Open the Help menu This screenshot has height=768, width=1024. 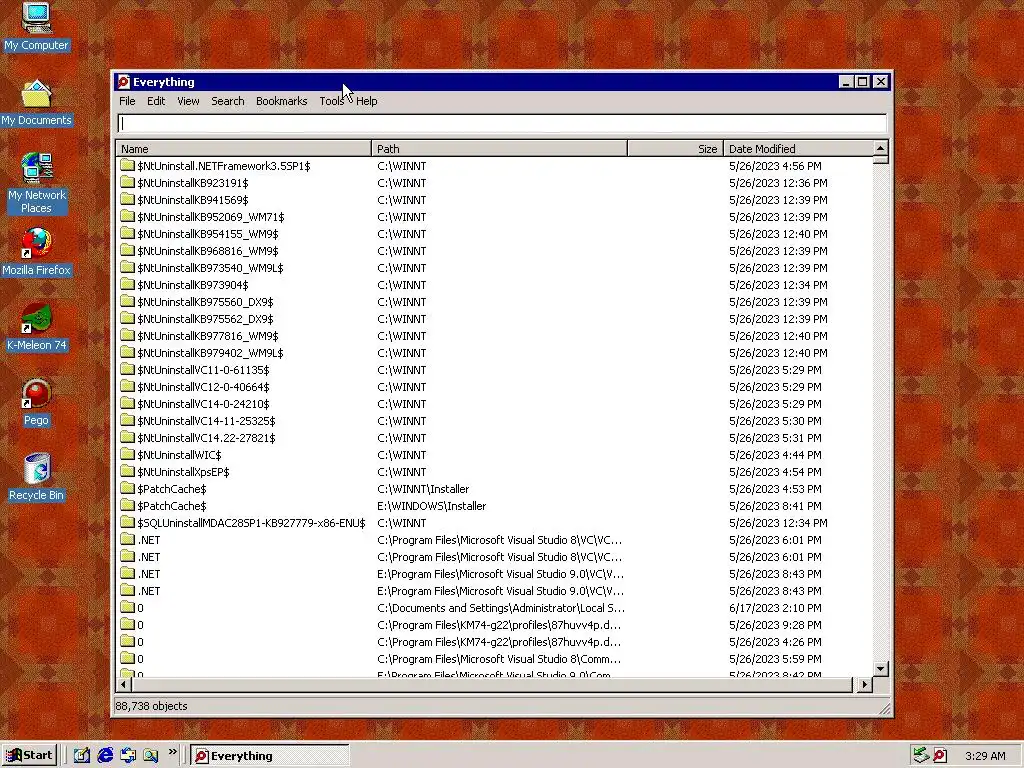coord(366,101)
